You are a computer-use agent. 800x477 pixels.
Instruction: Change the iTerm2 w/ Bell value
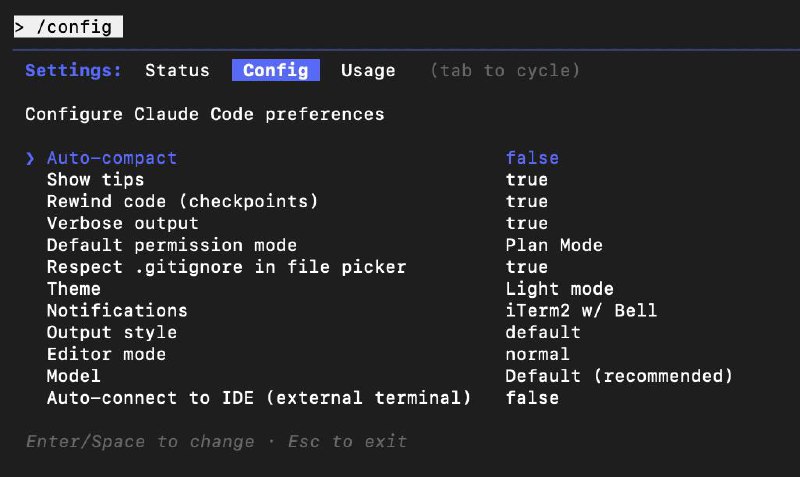pyautogui.click(x=581, y=311)
